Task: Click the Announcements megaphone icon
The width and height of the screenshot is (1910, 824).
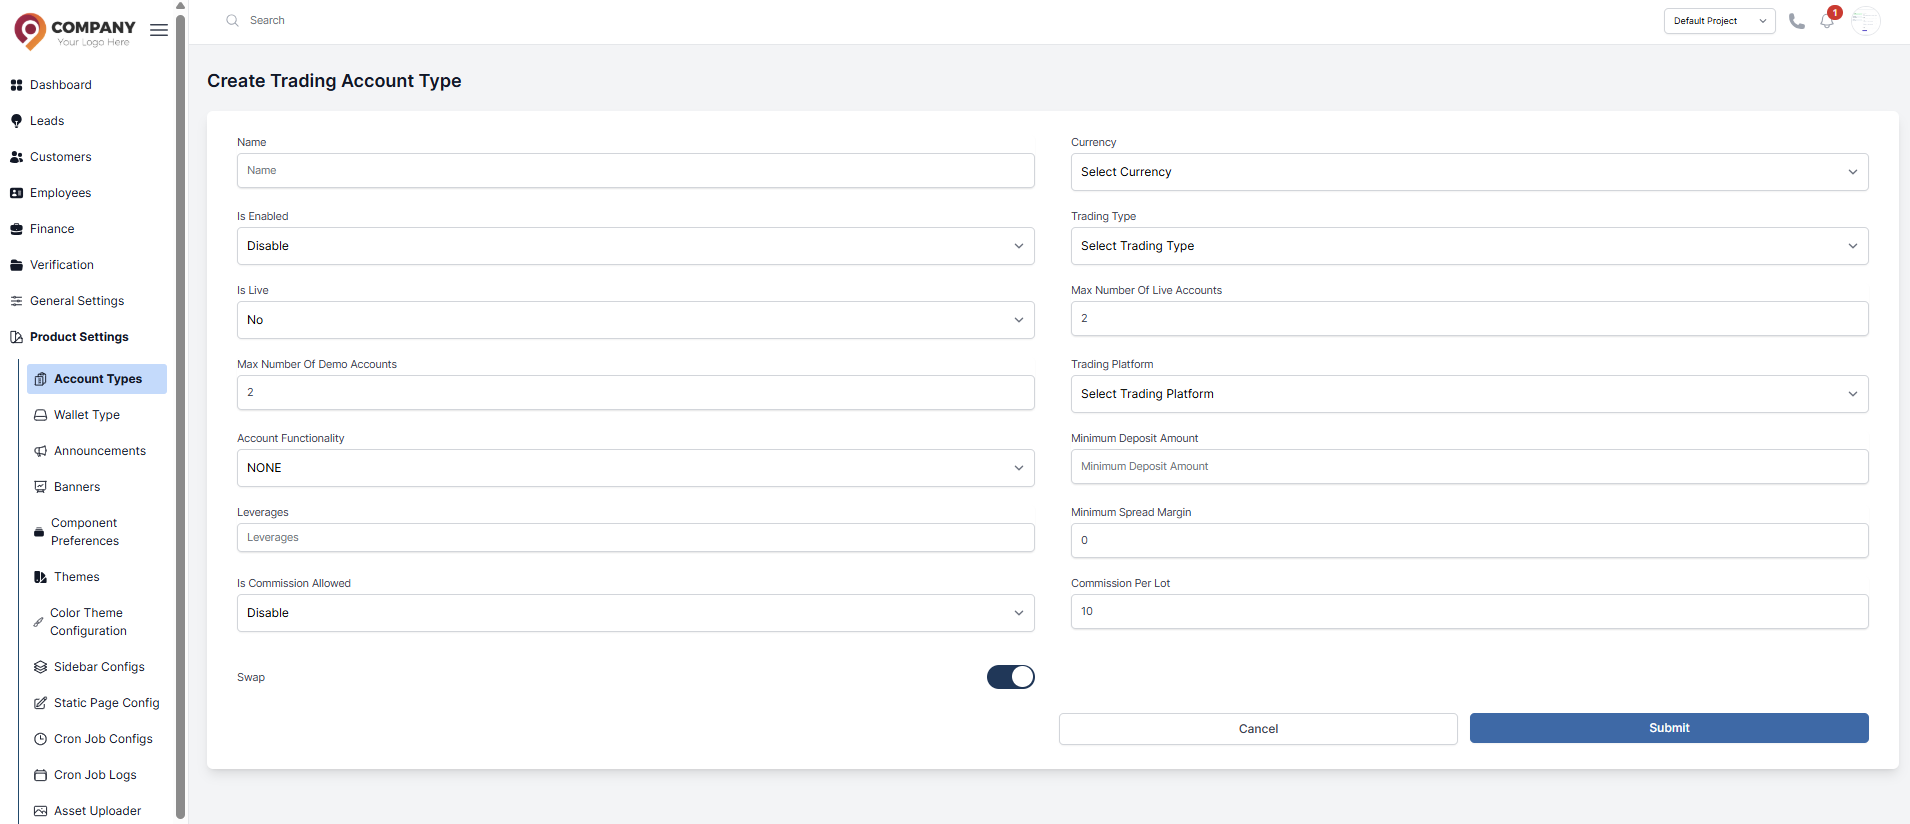Action: (x=40, y=451)
